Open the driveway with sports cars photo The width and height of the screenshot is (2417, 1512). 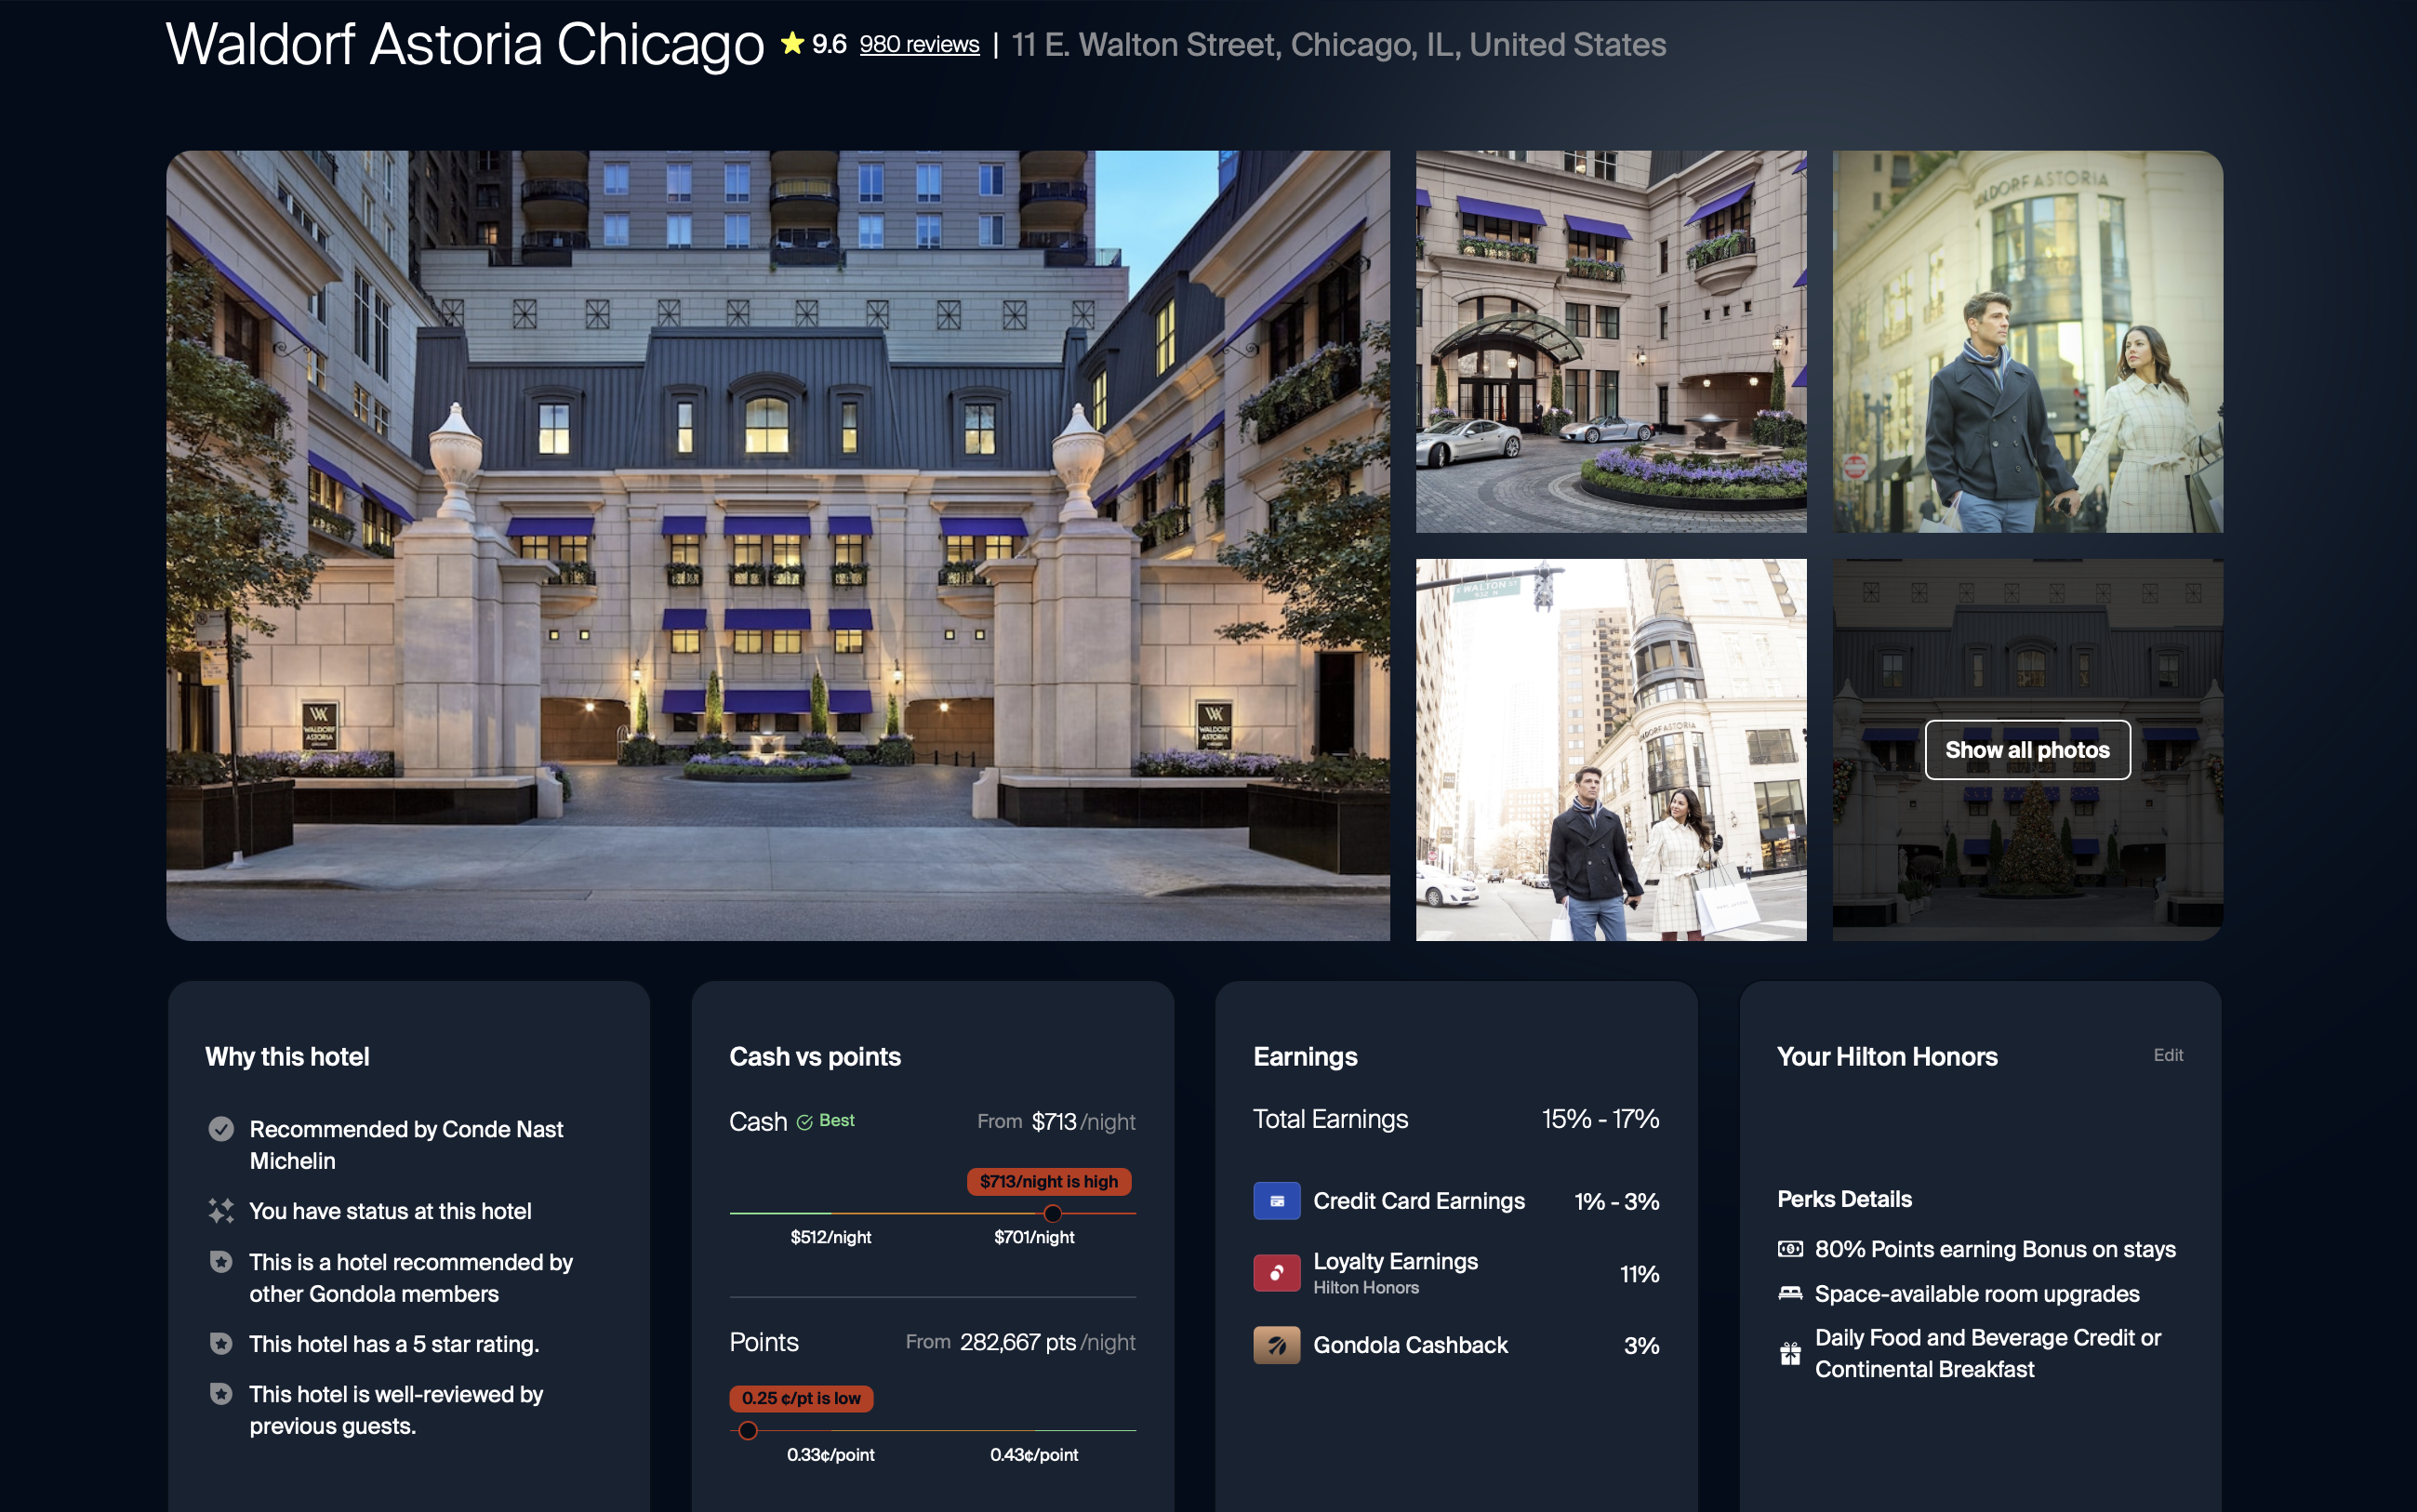click(1611, 342)
